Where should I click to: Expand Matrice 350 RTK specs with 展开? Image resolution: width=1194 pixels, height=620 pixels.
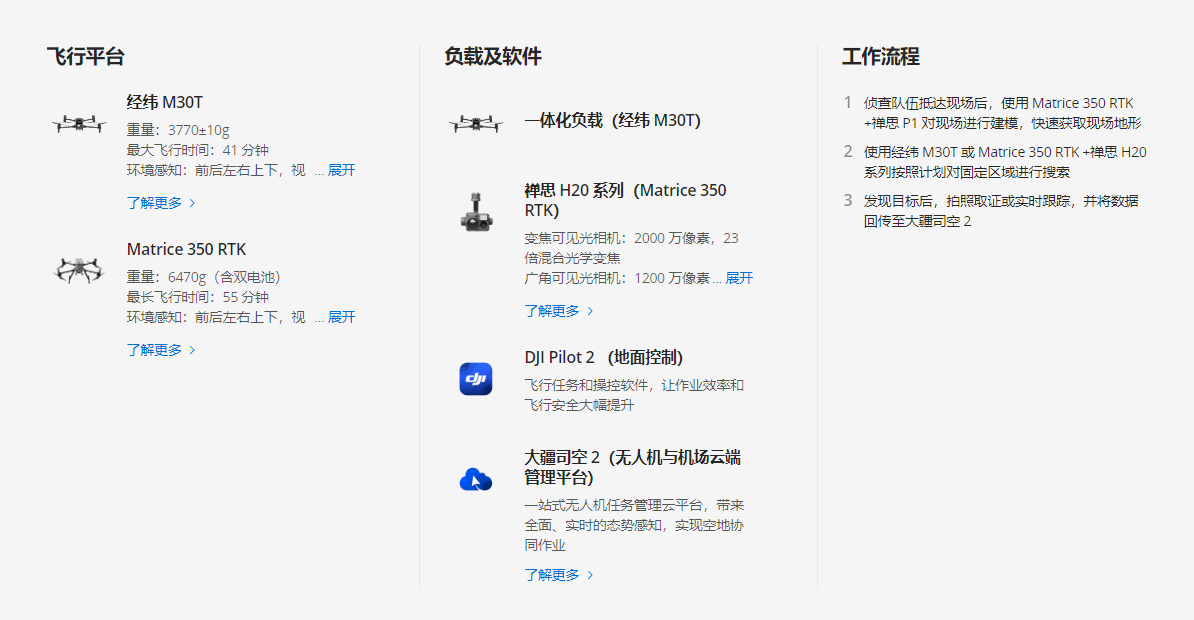click(x=341, y=317)
